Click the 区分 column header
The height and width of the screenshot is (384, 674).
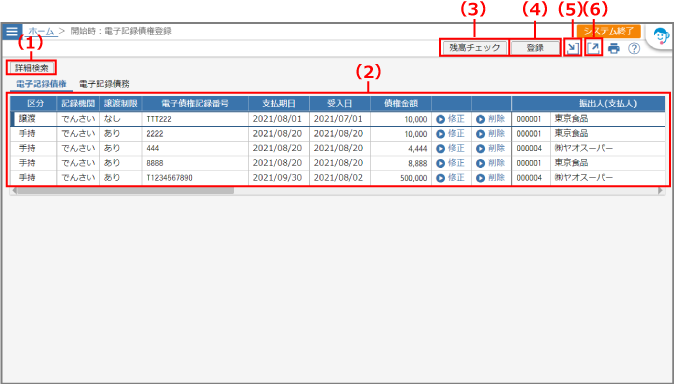point(34,104)
